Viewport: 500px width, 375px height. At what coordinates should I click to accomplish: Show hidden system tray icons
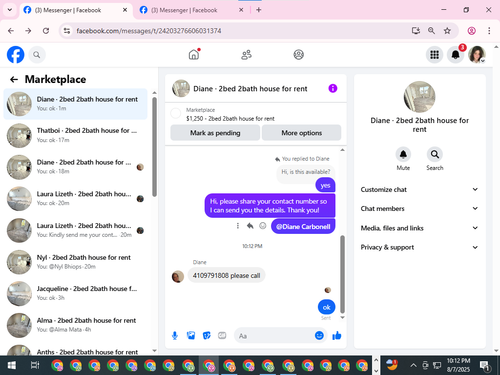coord(413,365)
